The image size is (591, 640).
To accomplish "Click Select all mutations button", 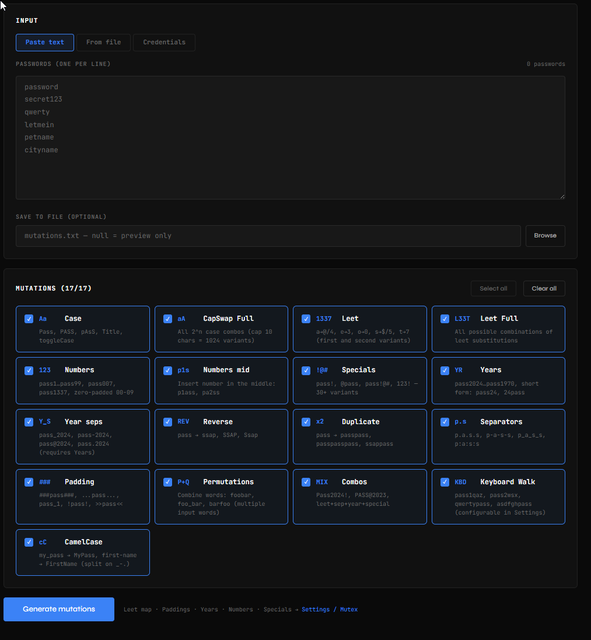I will coord(493,289).
